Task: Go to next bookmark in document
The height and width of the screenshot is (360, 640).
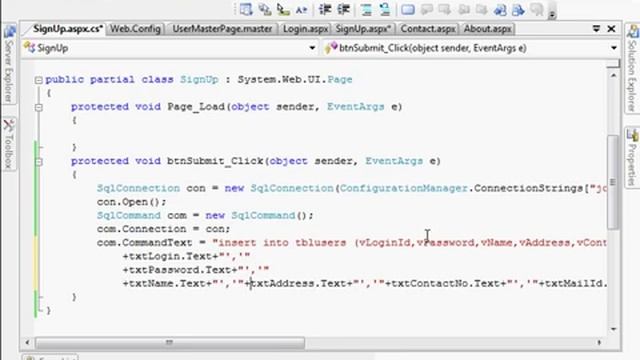Action: (518, 9)
